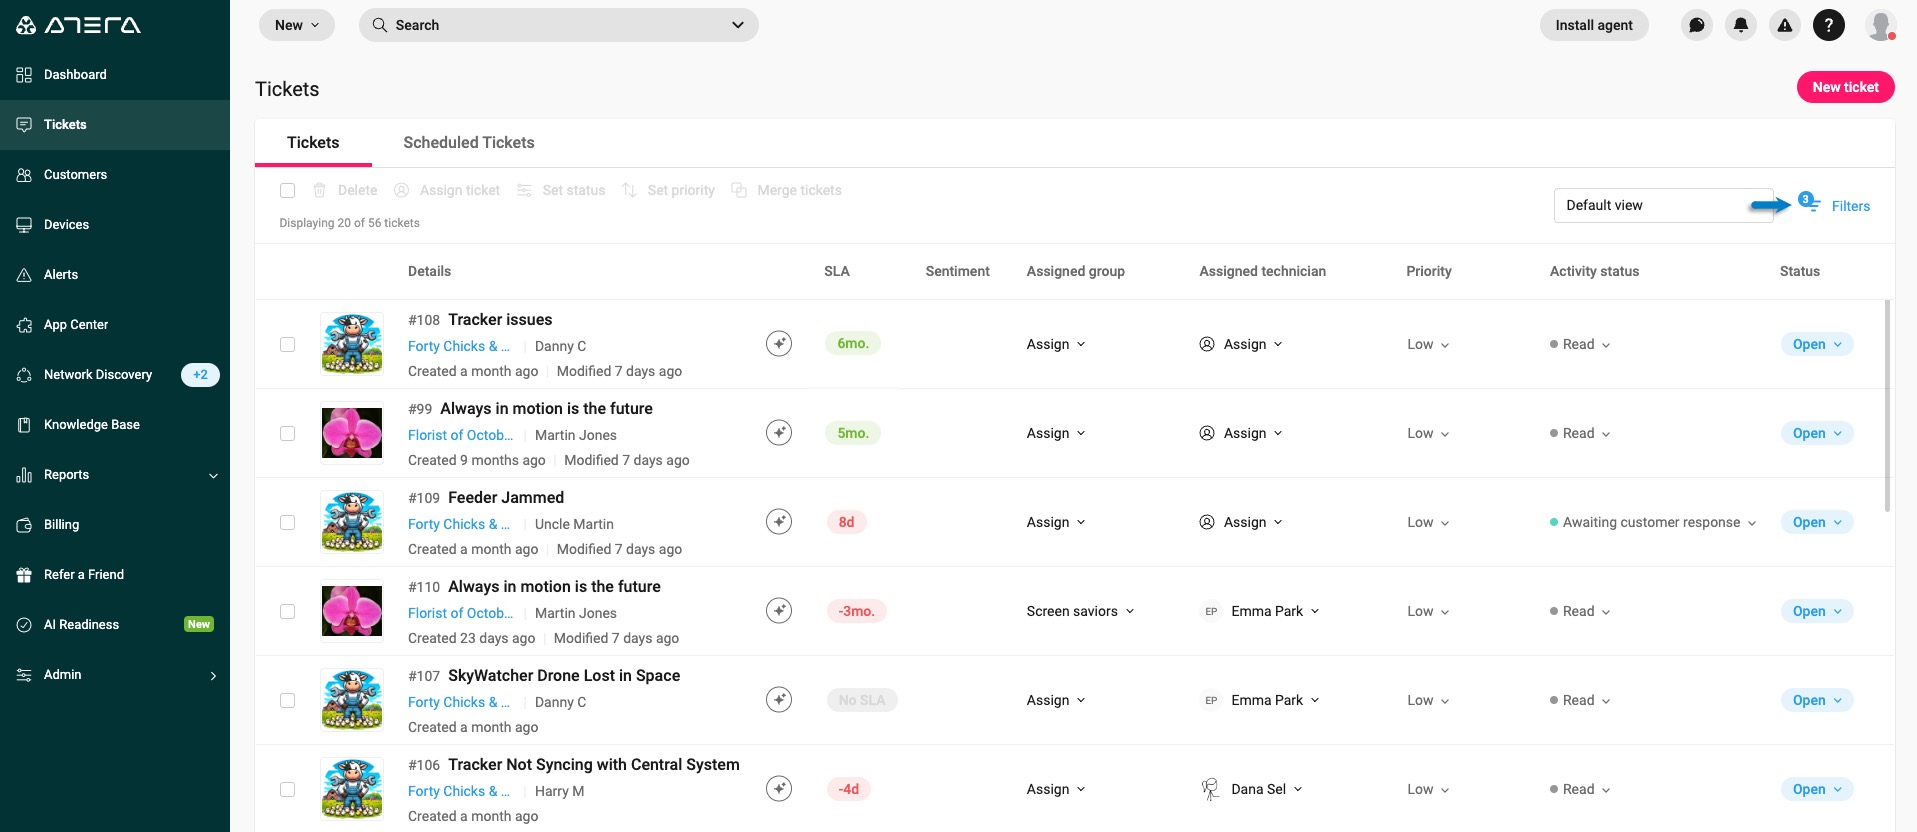The height and width of the screenshot is (832, 1917).
Task: Open the Open status dropdown for ticket #99
Action: (1816, 433)
